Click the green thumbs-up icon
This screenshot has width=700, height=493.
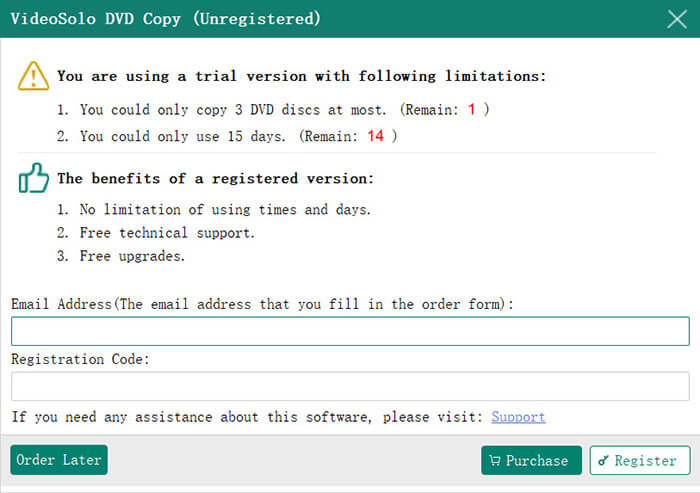[x=33, y=178]
